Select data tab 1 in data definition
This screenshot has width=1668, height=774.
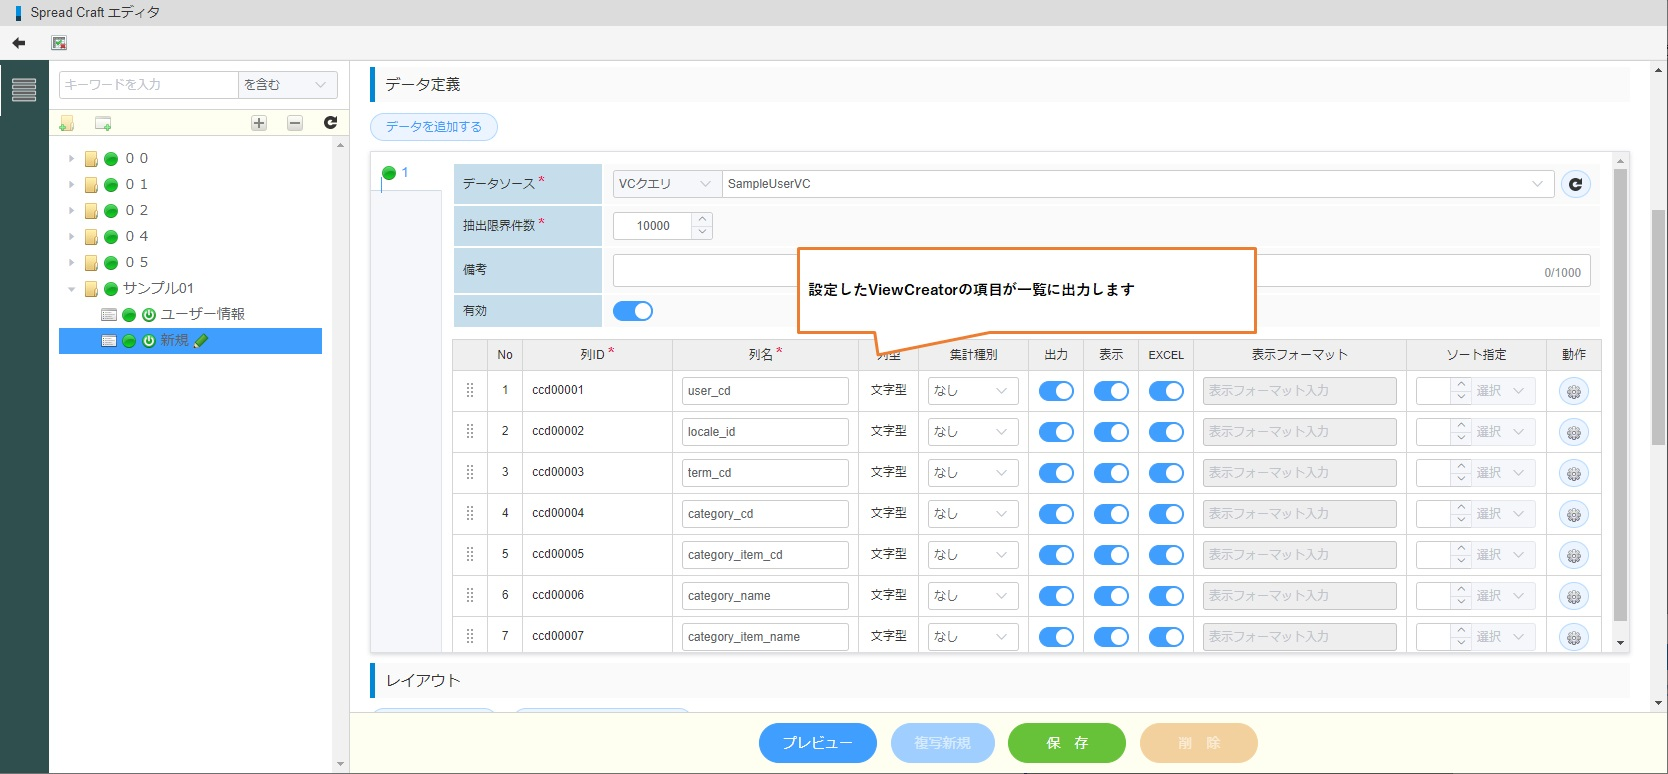(x=404, y=173)
